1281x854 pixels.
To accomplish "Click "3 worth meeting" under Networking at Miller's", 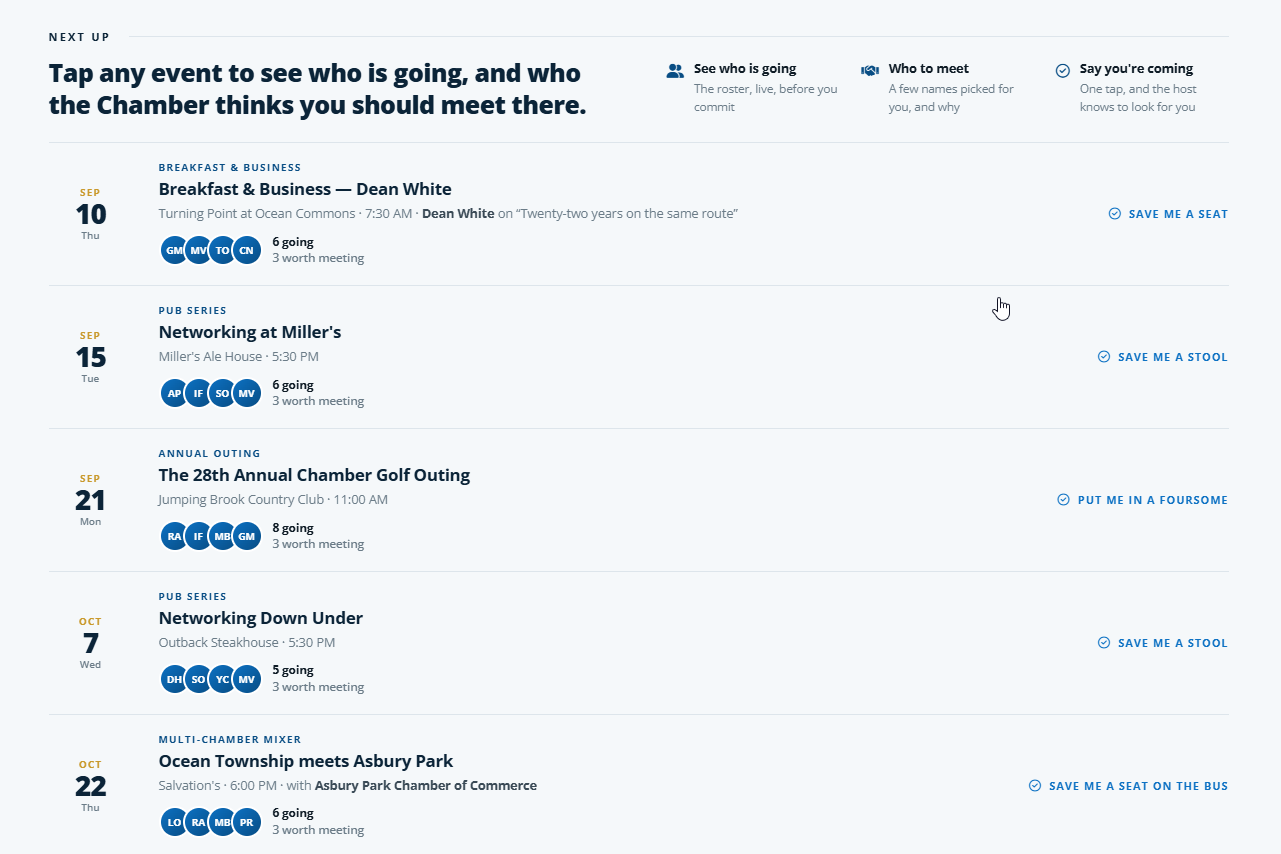I will (x=318, y=401).
